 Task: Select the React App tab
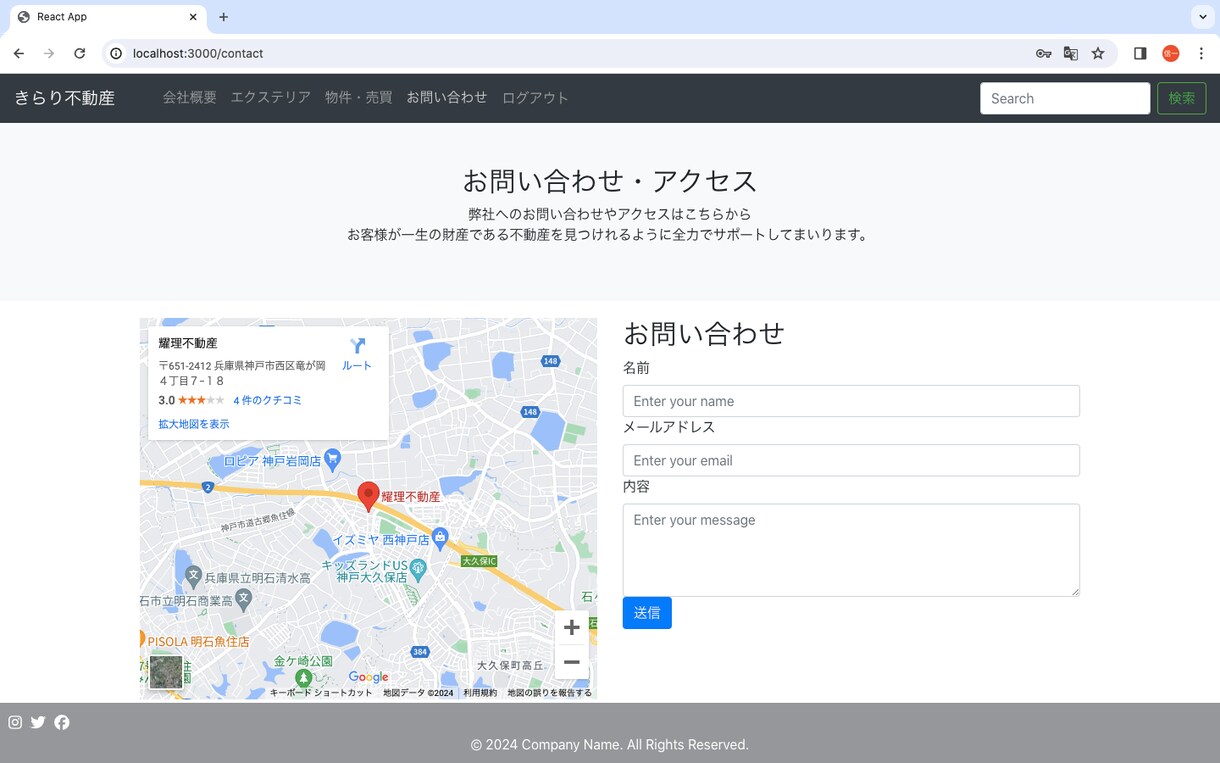[107, 17]
